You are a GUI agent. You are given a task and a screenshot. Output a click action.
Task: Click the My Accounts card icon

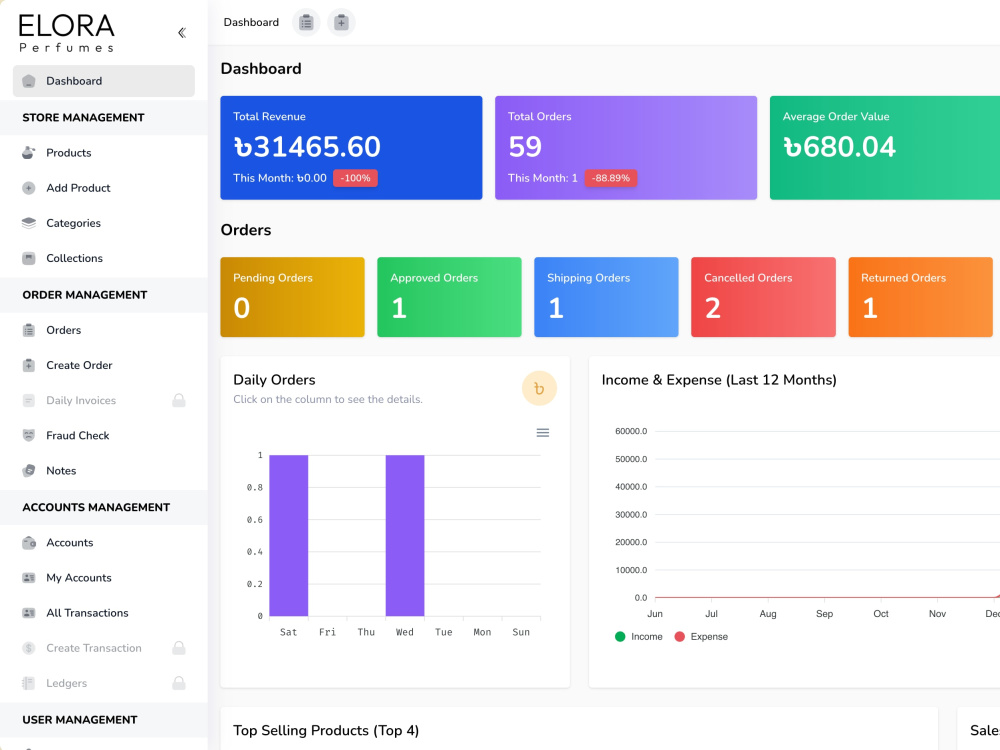[29, 578]
